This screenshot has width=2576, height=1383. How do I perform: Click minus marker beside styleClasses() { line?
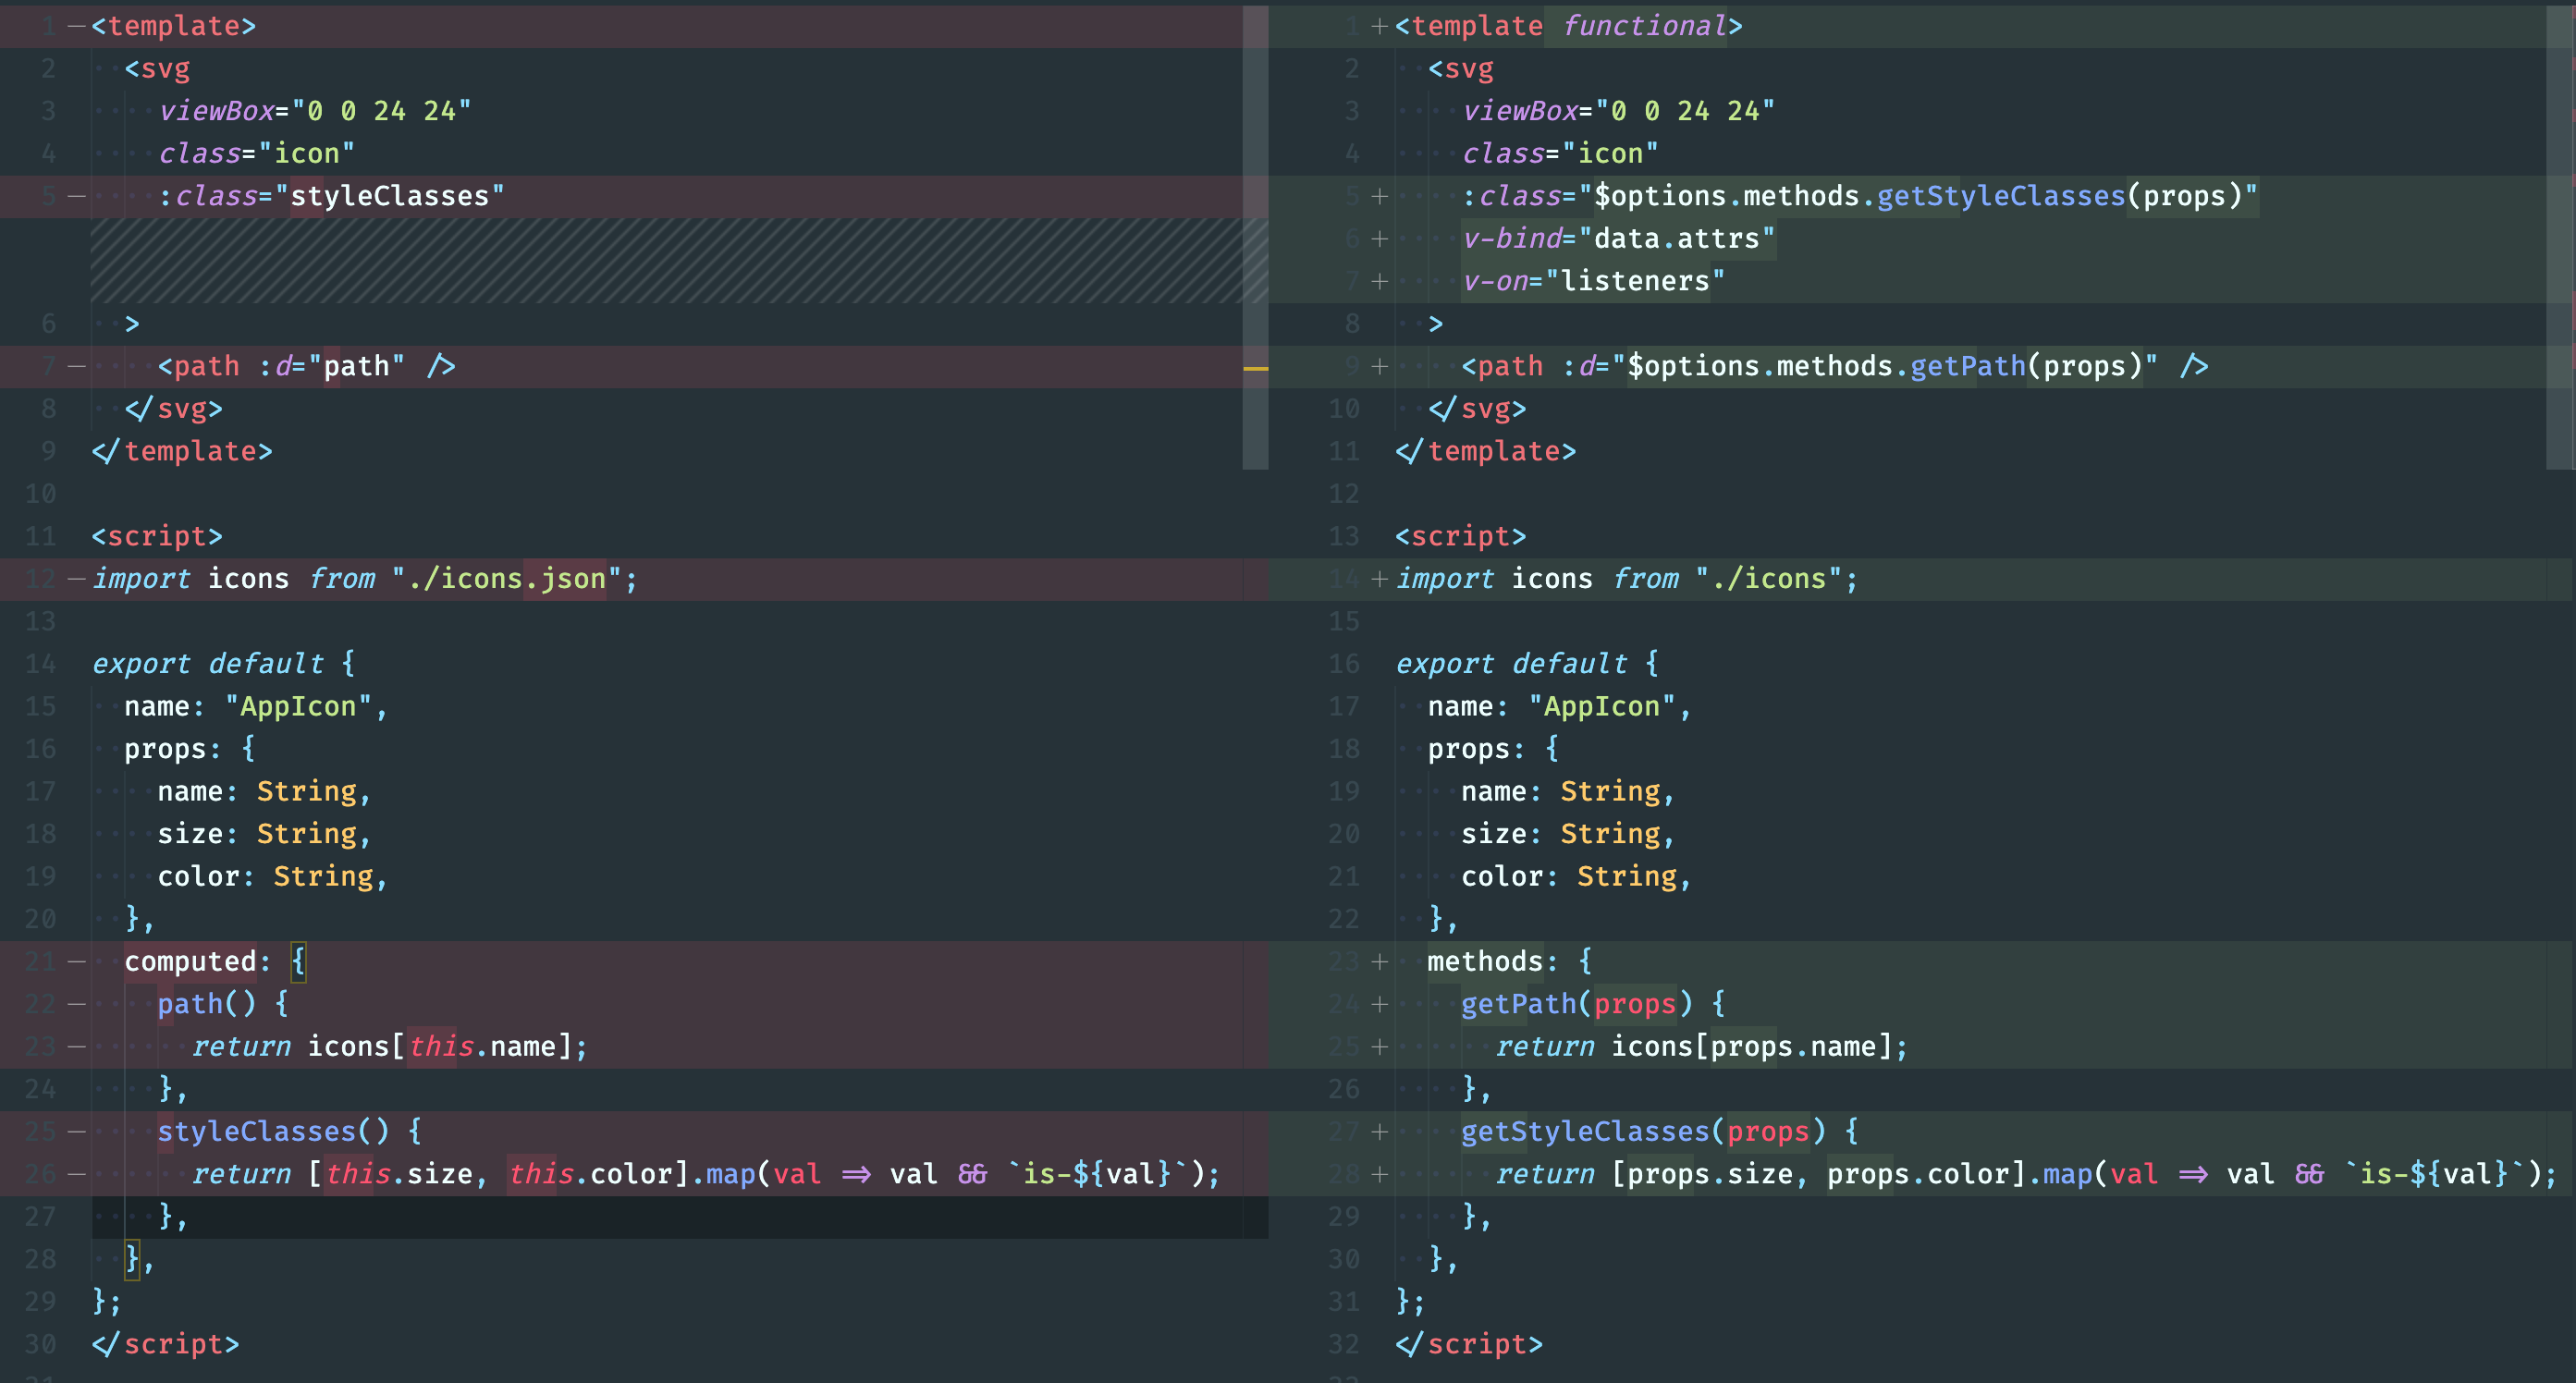(77, 1131)
